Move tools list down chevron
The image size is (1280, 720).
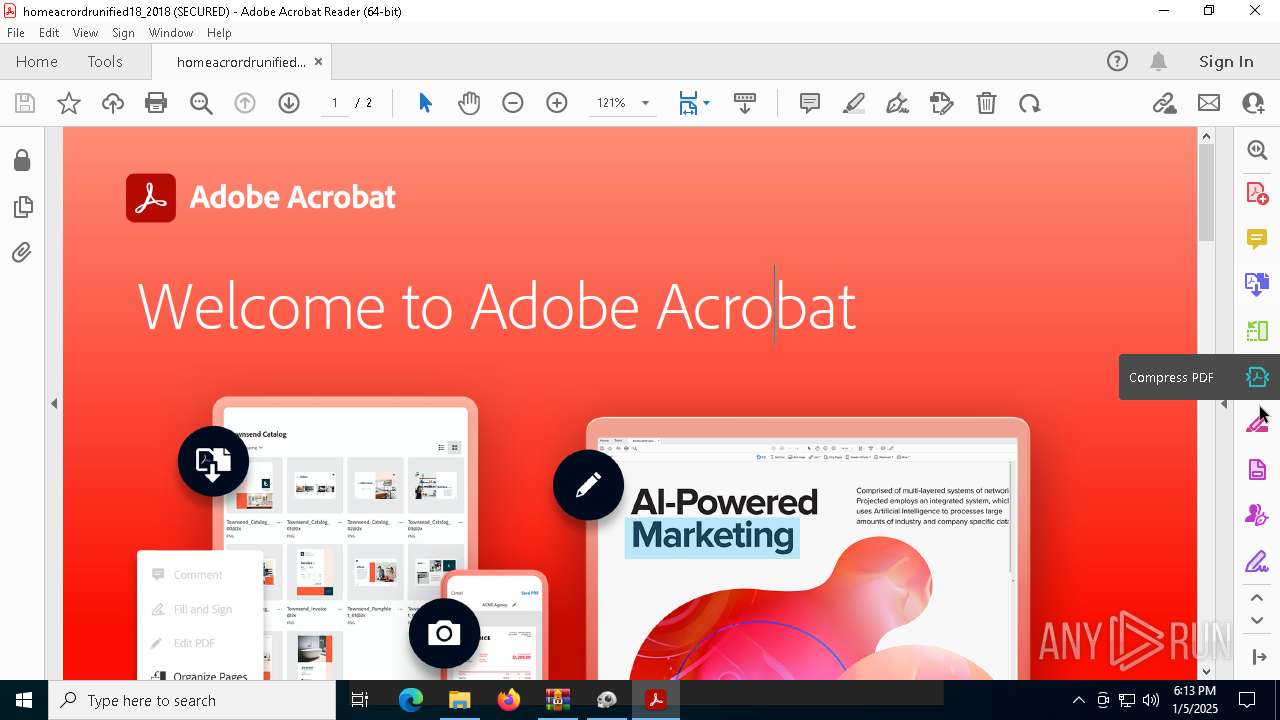tap(1257, 621)
